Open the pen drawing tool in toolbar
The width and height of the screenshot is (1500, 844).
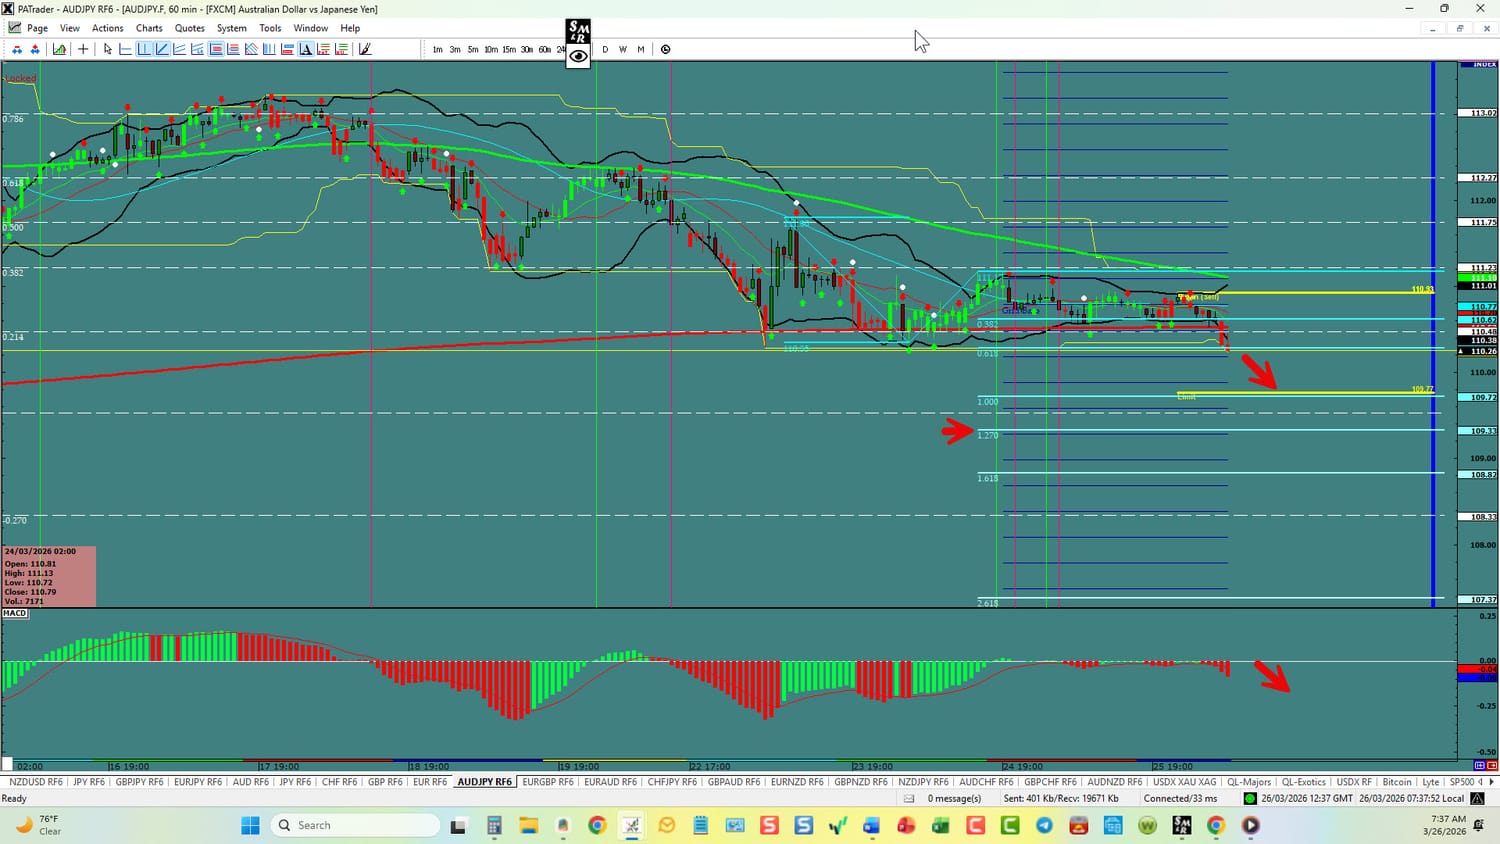pyautogui.click(x=365, y=49)
